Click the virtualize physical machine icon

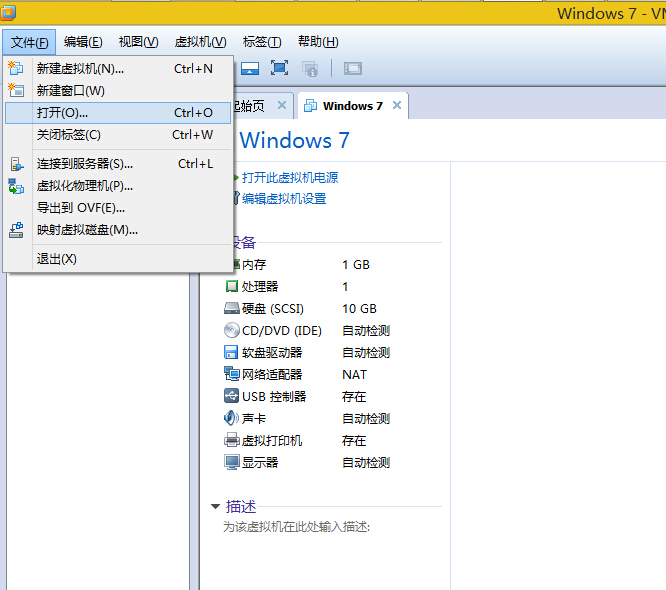click(x=16, y=186)
